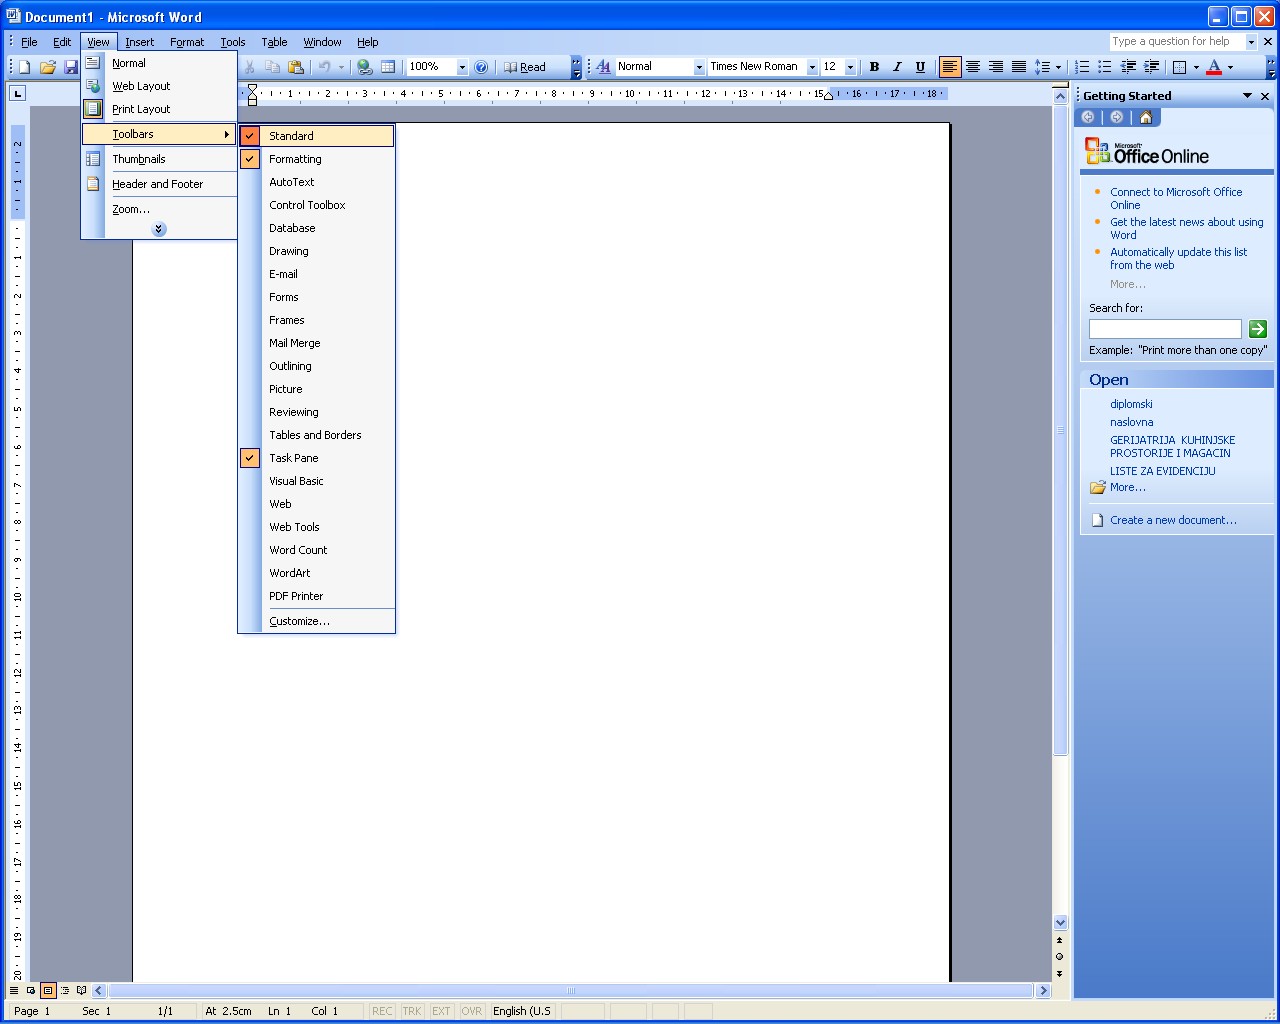1280x1024 pixels.
Task: Enable the Reviewing toolbar
Action: (x=317, y=412)
